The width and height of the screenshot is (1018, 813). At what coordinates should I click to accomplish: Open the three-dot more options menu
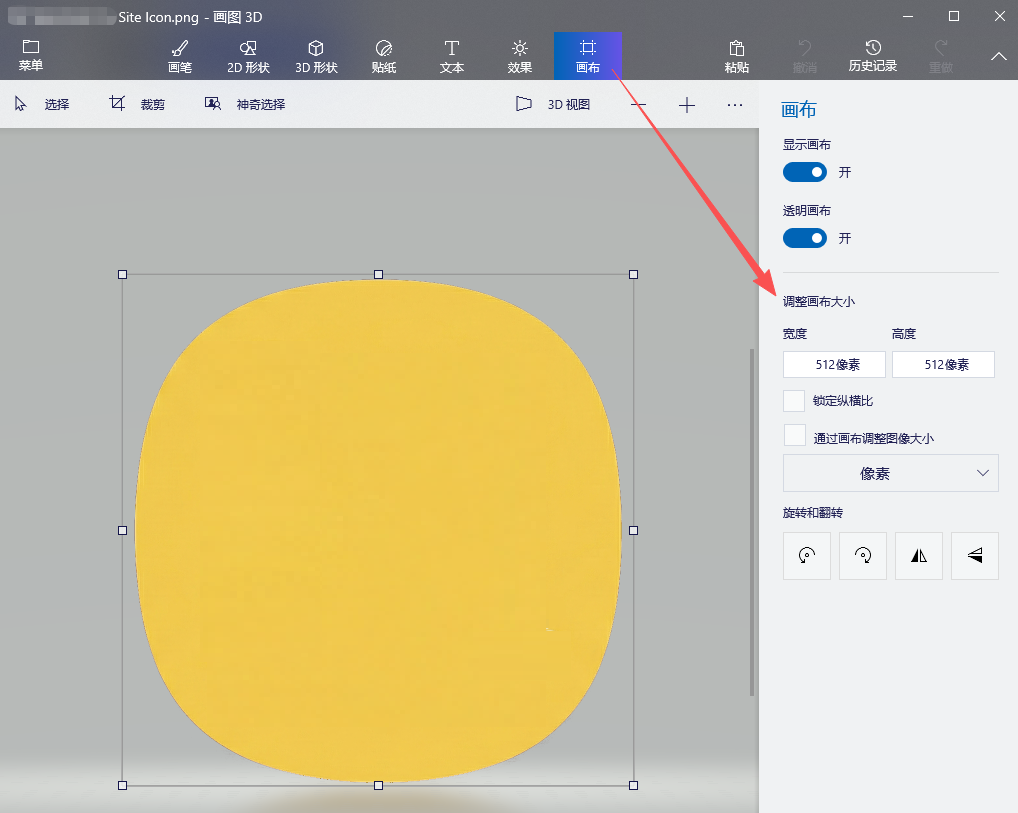[x=734, y=105]
